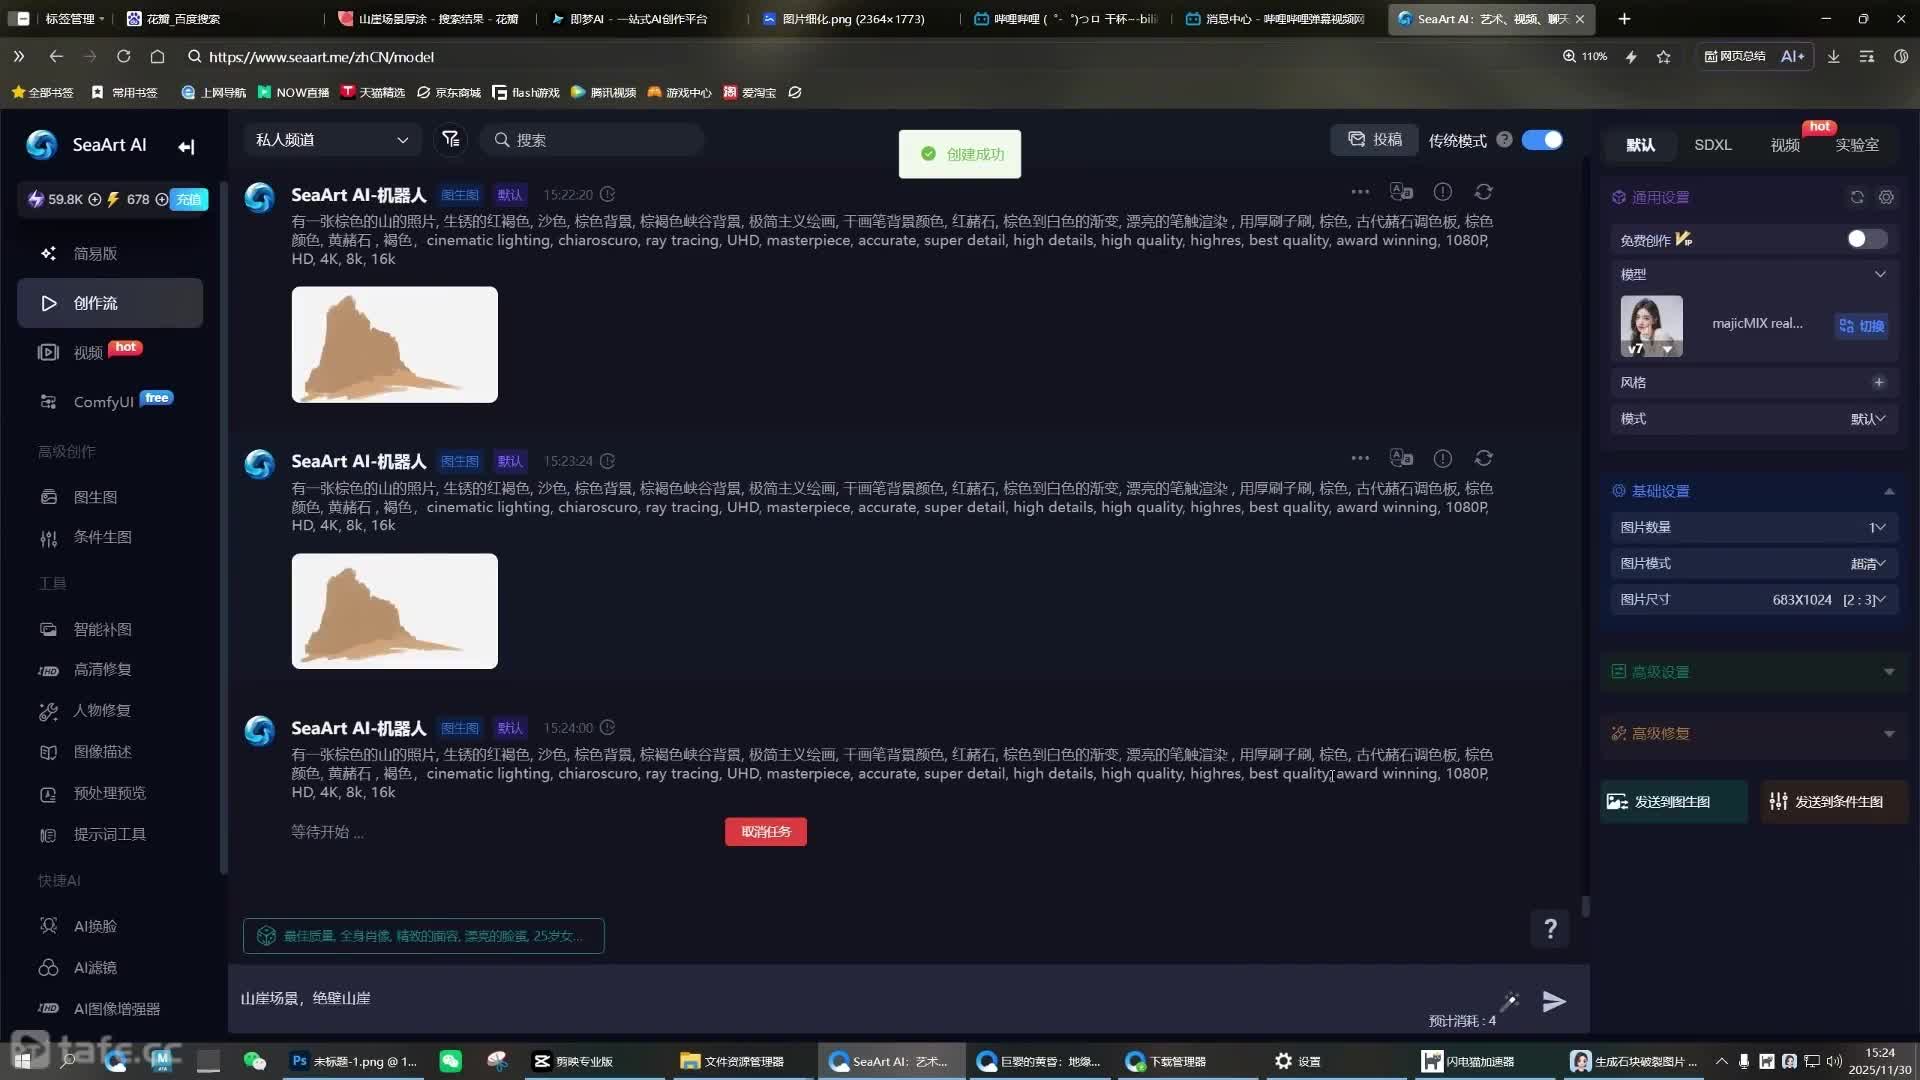
Task: Click the generated mountain image thumbnail
Action: pyautogui.click(x=394, y=344)
